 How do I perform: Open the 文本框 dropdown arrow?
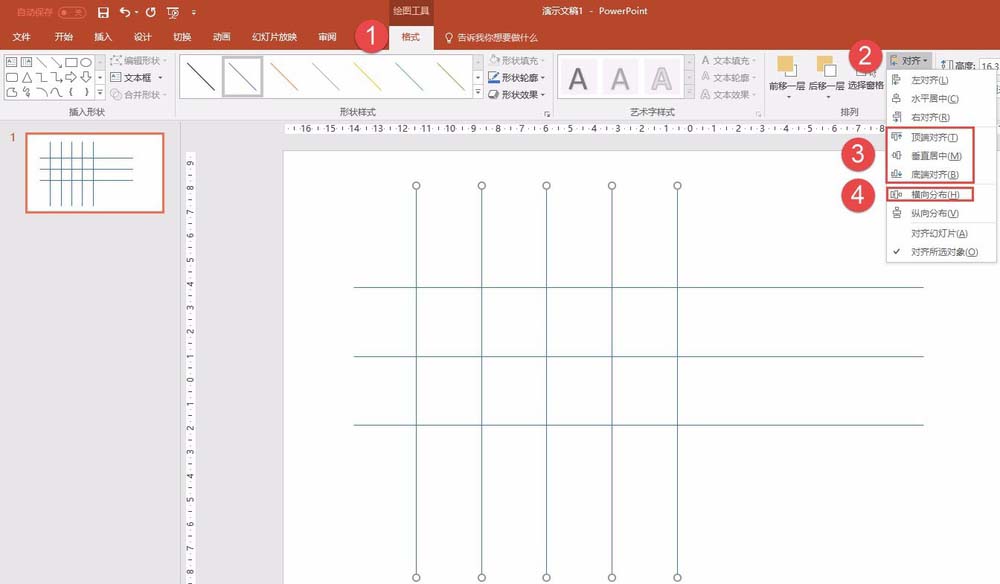tap(160, 78)
